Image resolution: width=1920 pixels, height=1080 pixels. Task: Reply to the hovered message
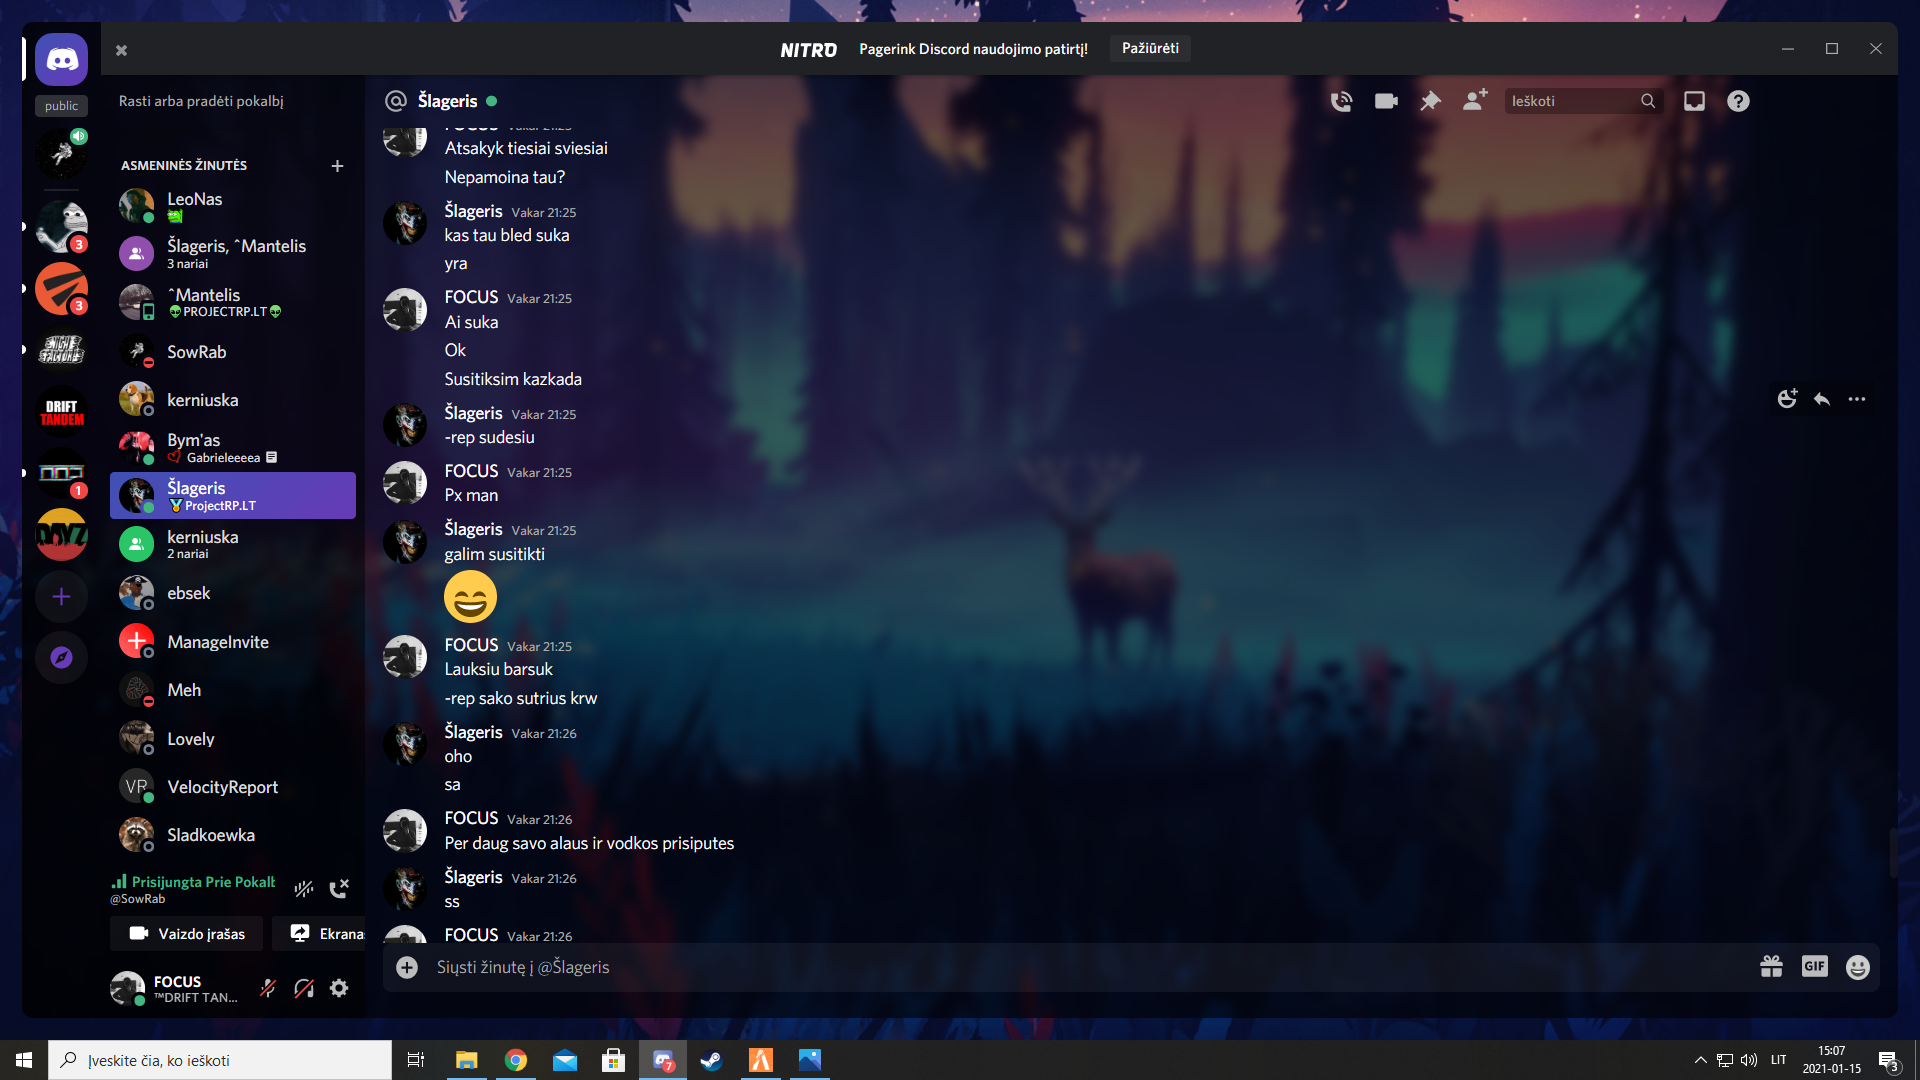coord(1822,399)
